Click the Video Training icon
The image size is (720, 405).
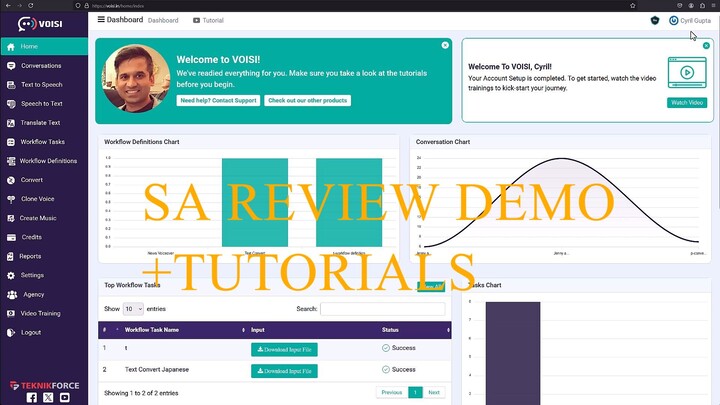coord(11,314)
